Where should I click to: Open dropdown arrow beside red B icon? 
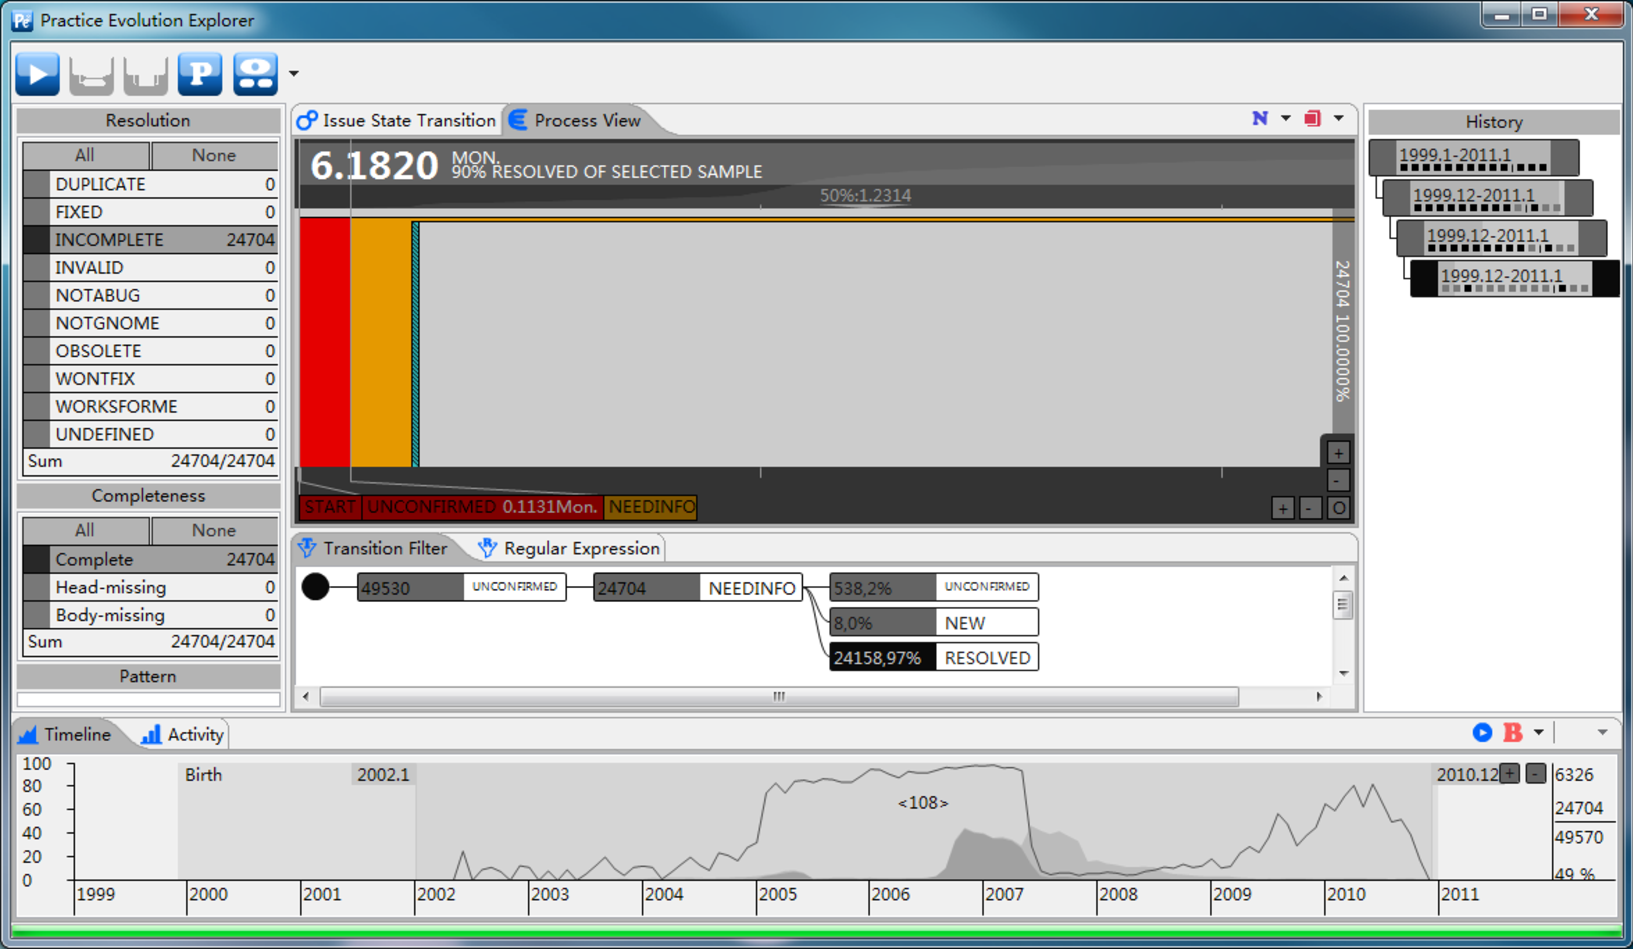(1538, 733)
